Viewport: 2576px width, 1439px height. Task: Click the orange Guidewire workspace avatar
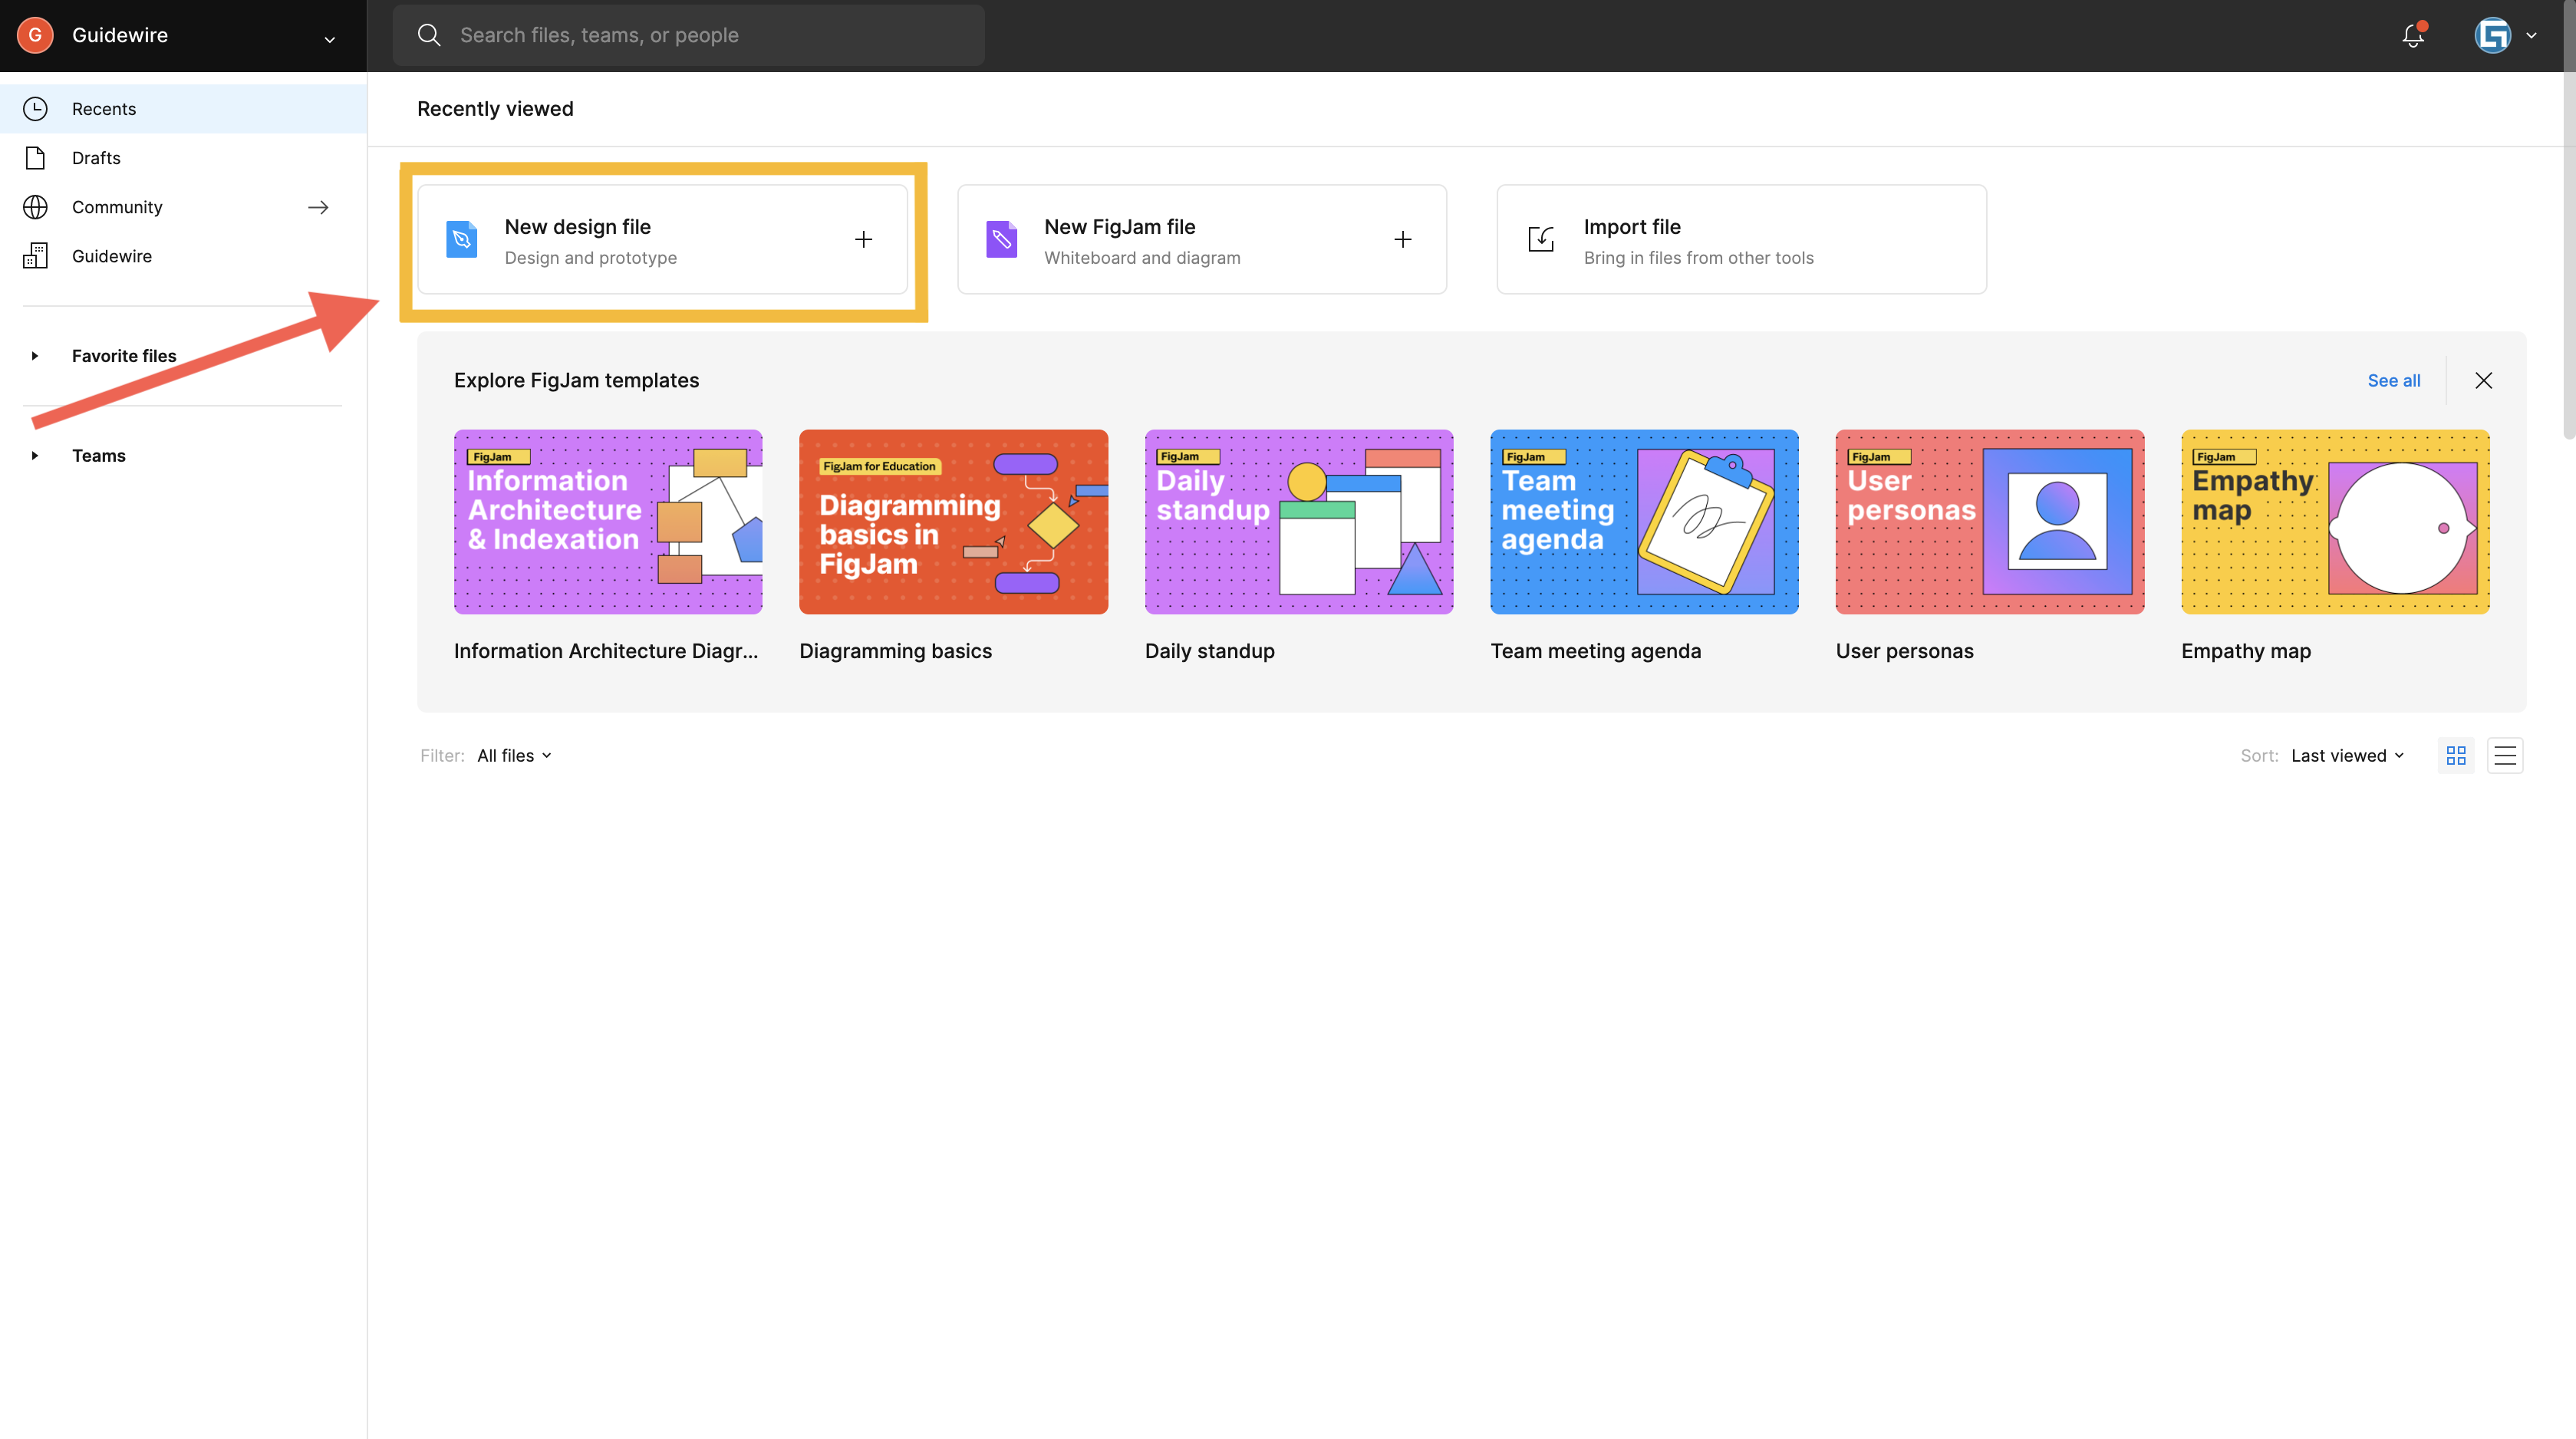click(x=35, y=35)
